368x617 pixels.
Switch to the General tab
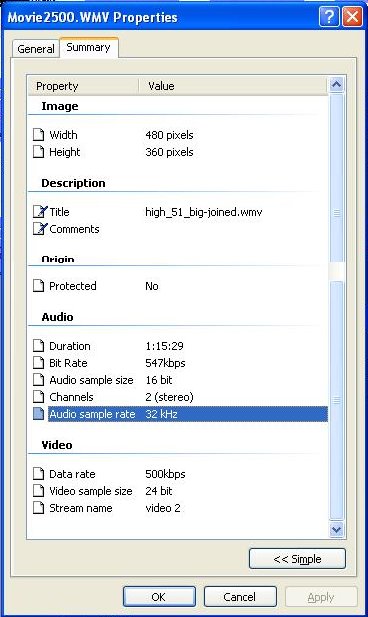click(36, 49)
